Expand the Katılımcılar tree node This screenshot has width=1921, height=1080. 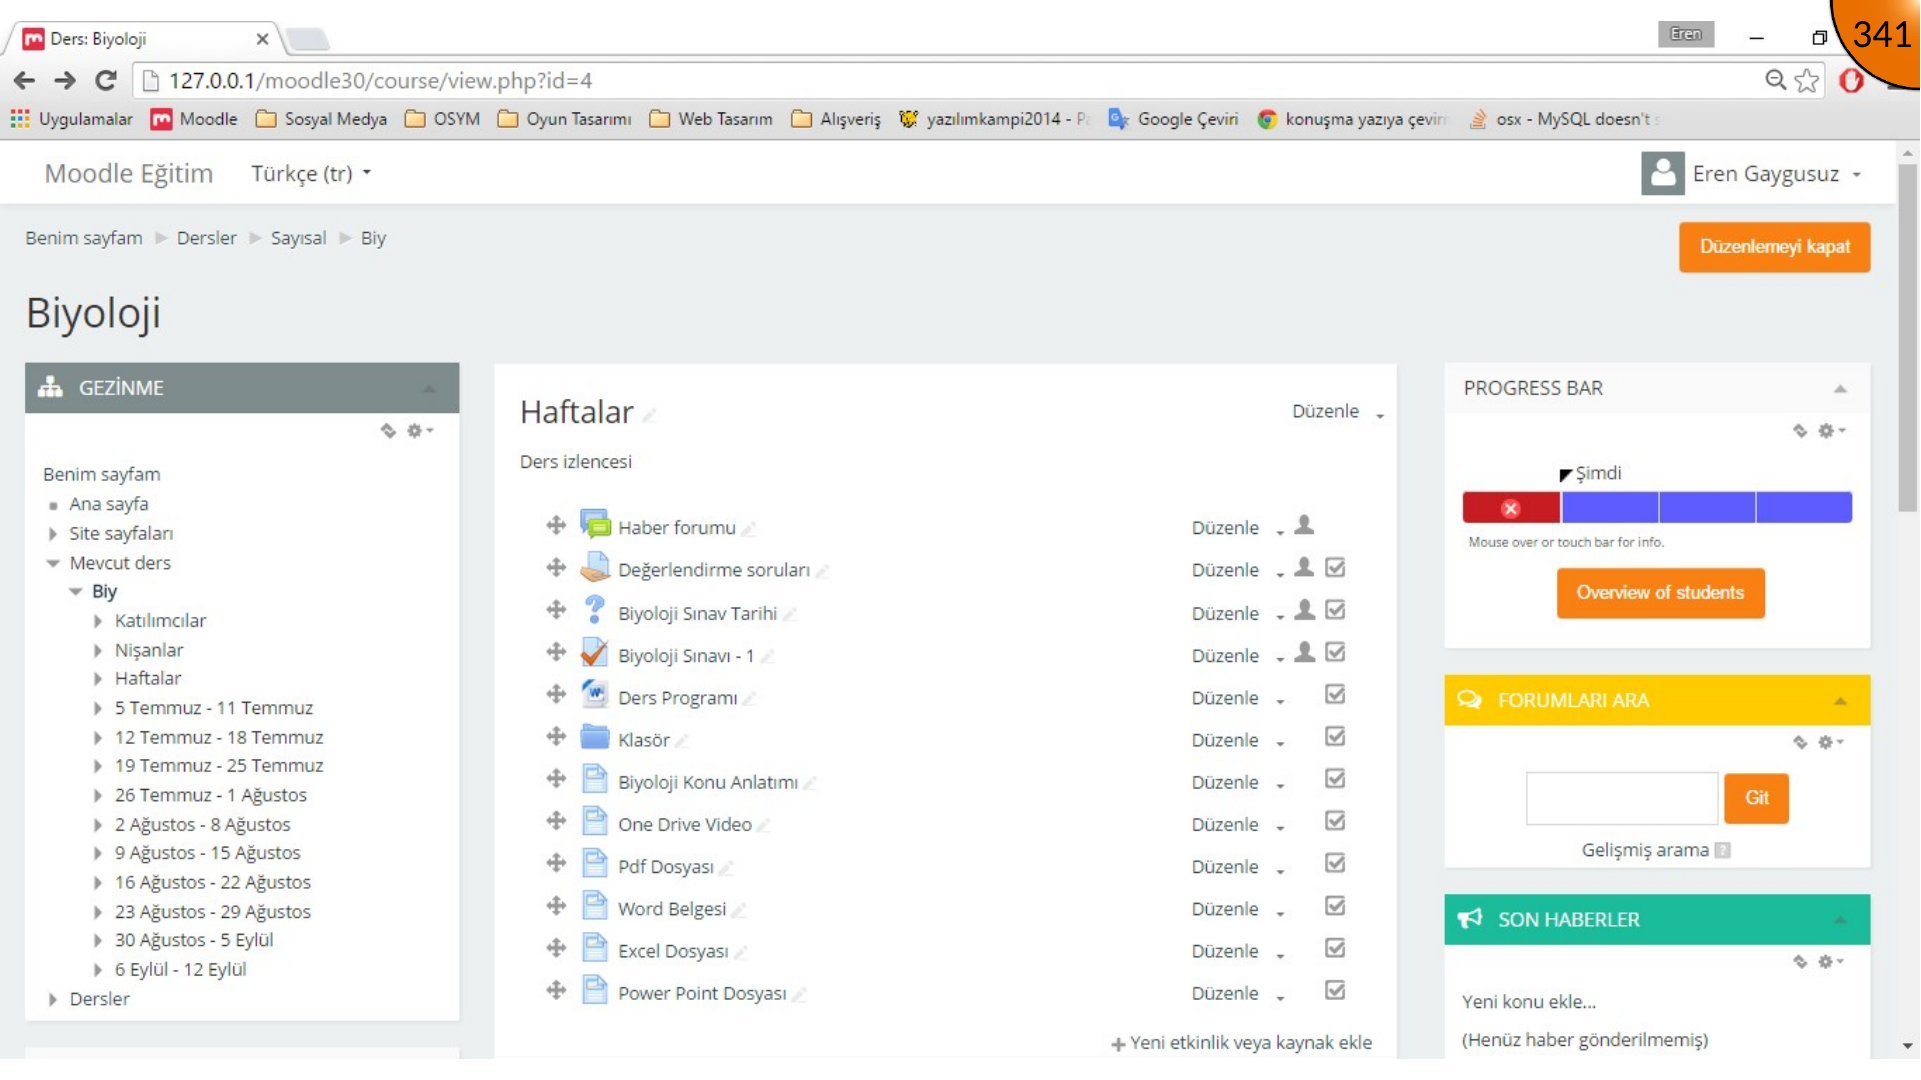[x=98, y=621]
